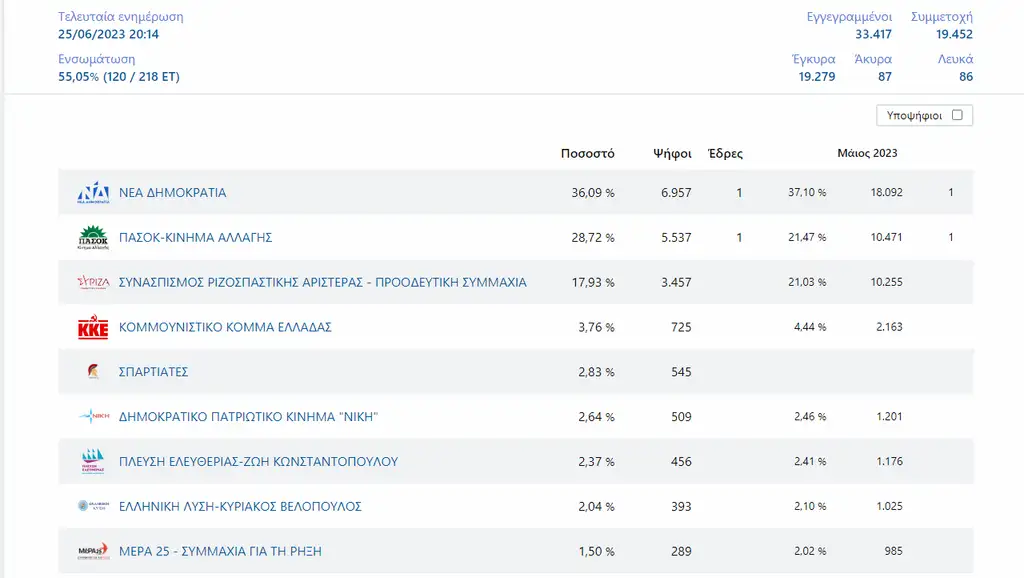The width and height of the screenshot is (1024, 578).
Task: Click May 2023 percentage 4,44 %
Action: [x=810, y=327]
